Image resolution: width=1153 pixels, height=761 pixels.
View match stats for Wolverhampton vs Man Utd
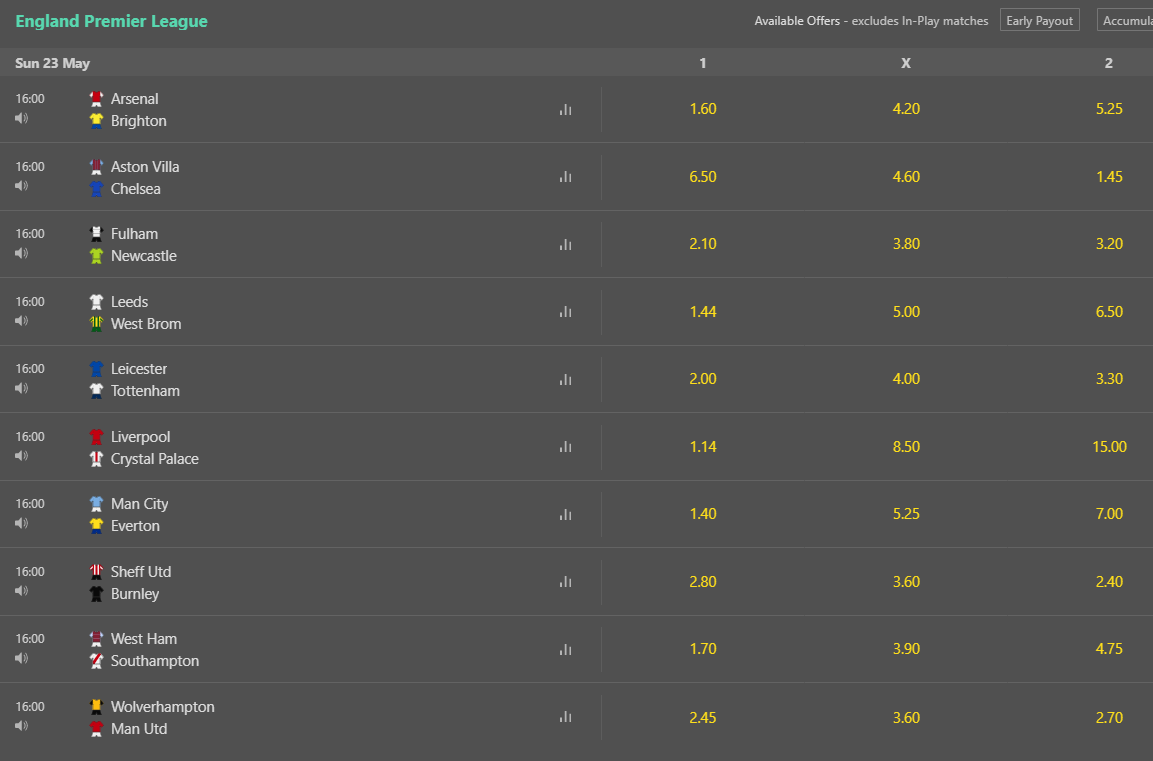click(x=565, y=717)
